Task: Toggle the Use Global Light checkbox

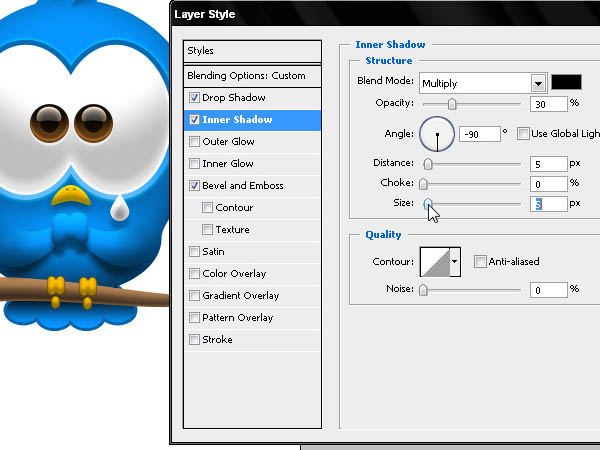Action: pyautogui.click(x=523, y=134)
